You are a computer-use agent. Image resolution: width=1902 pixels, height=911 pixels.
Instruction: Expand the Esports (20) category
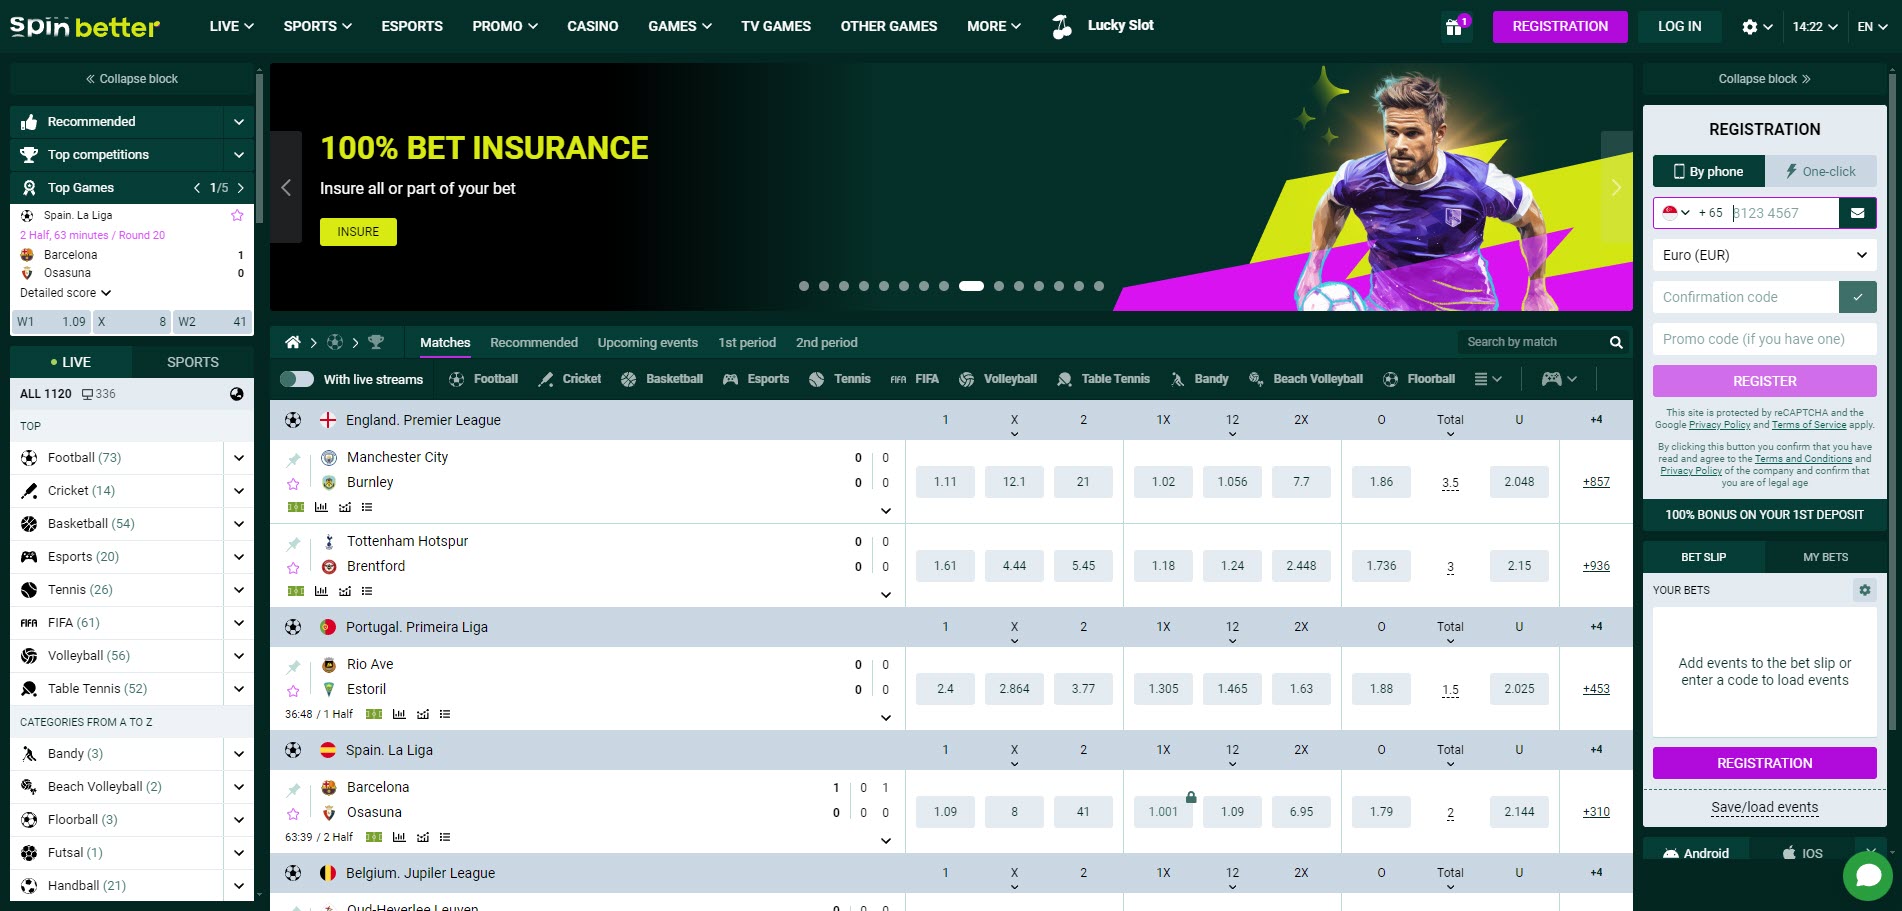239,557
